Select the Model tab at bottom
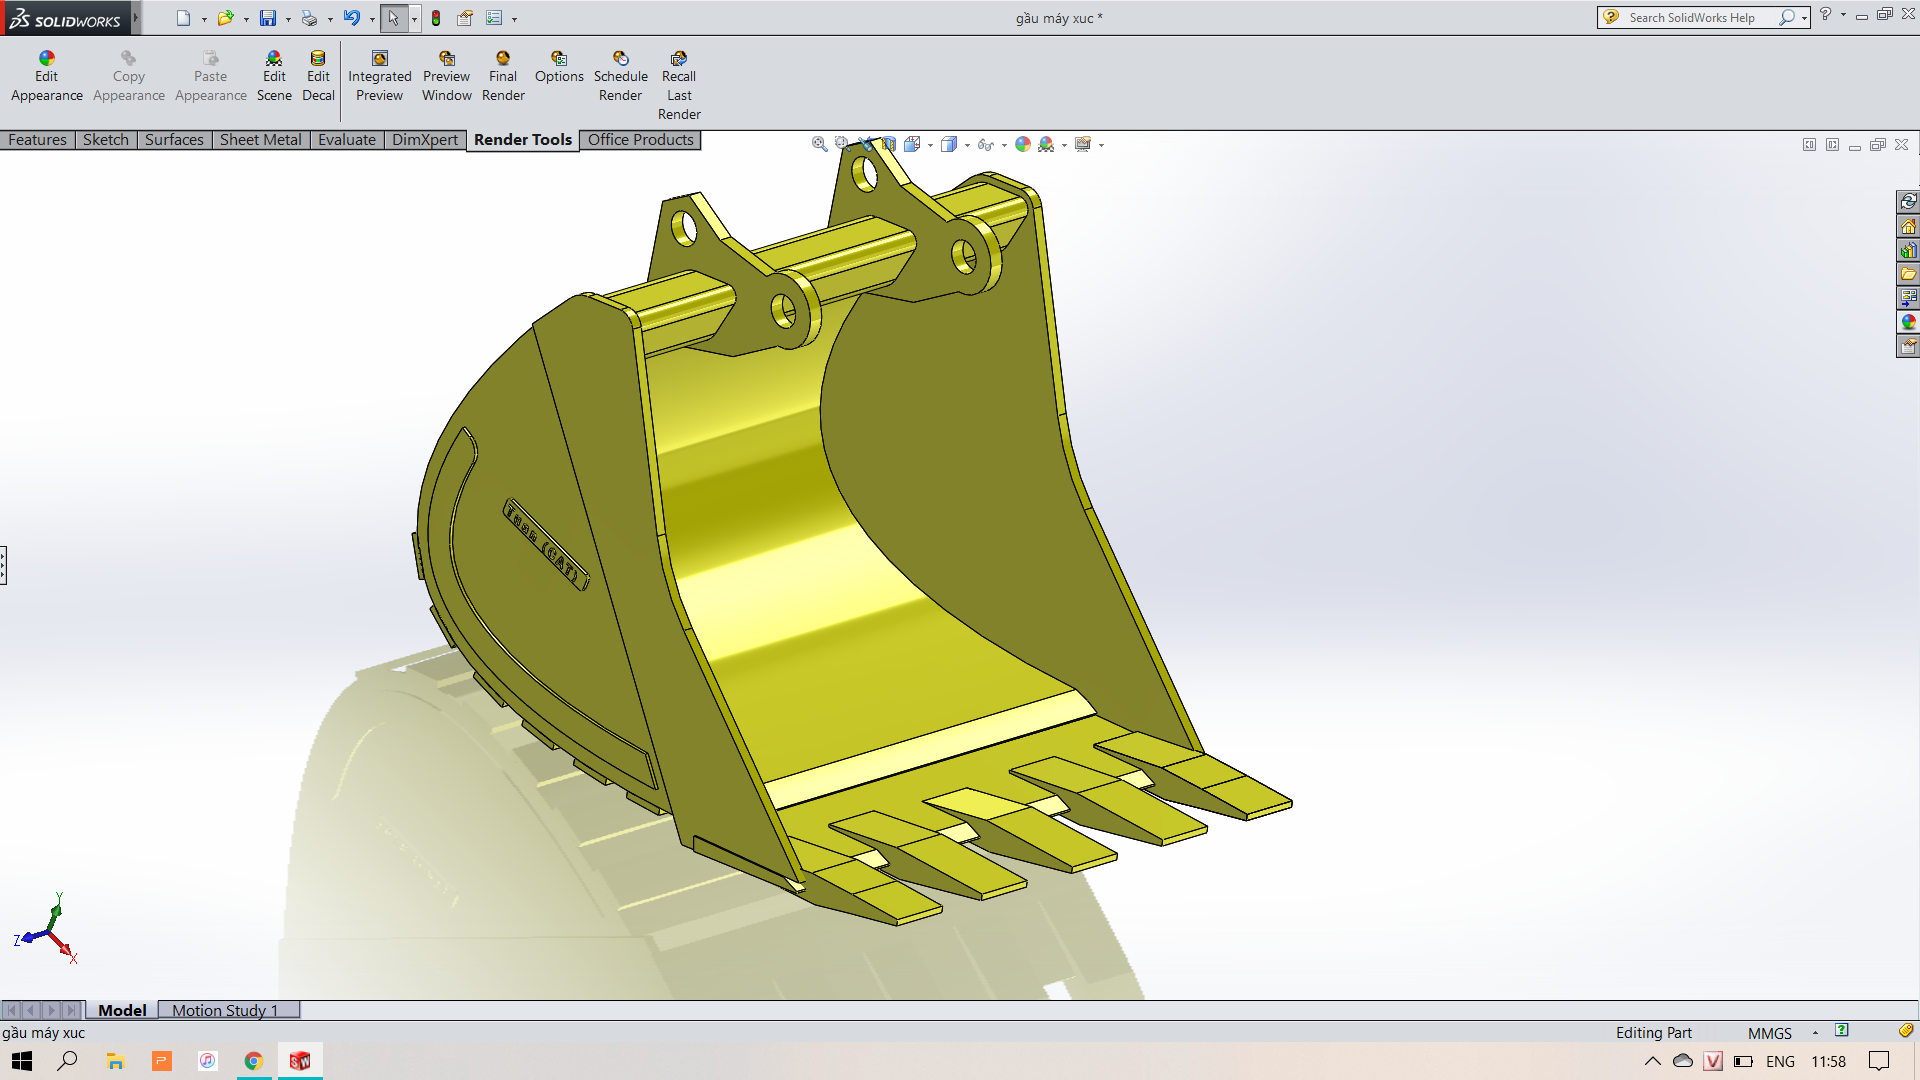1920x1080 pixels. (x=122, y=1010)
